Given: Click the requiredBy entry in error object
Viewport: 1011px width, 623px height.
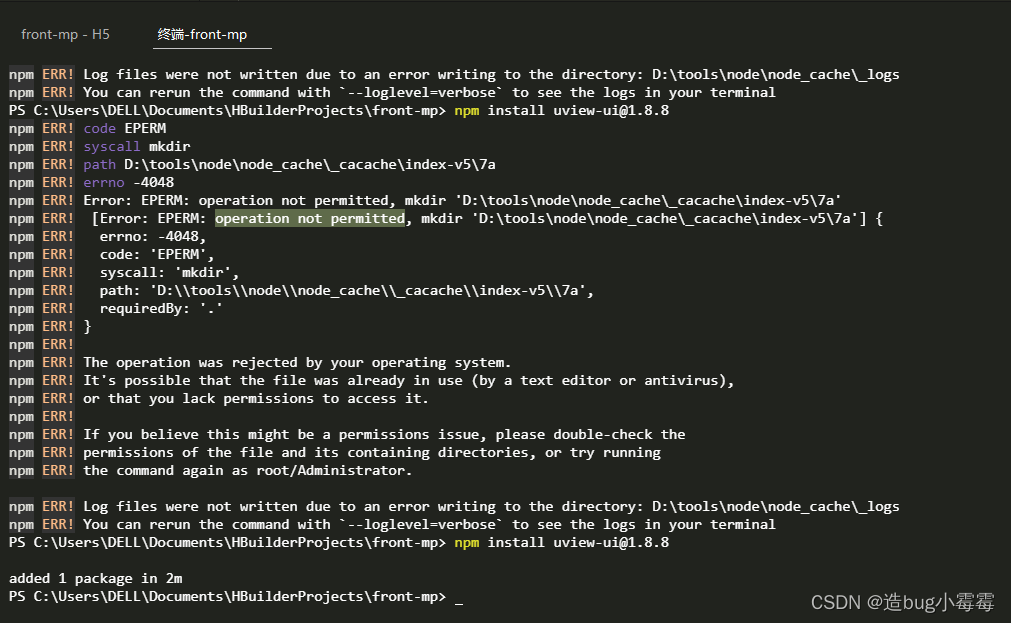Looking at the screenshot, I should 153,308.
